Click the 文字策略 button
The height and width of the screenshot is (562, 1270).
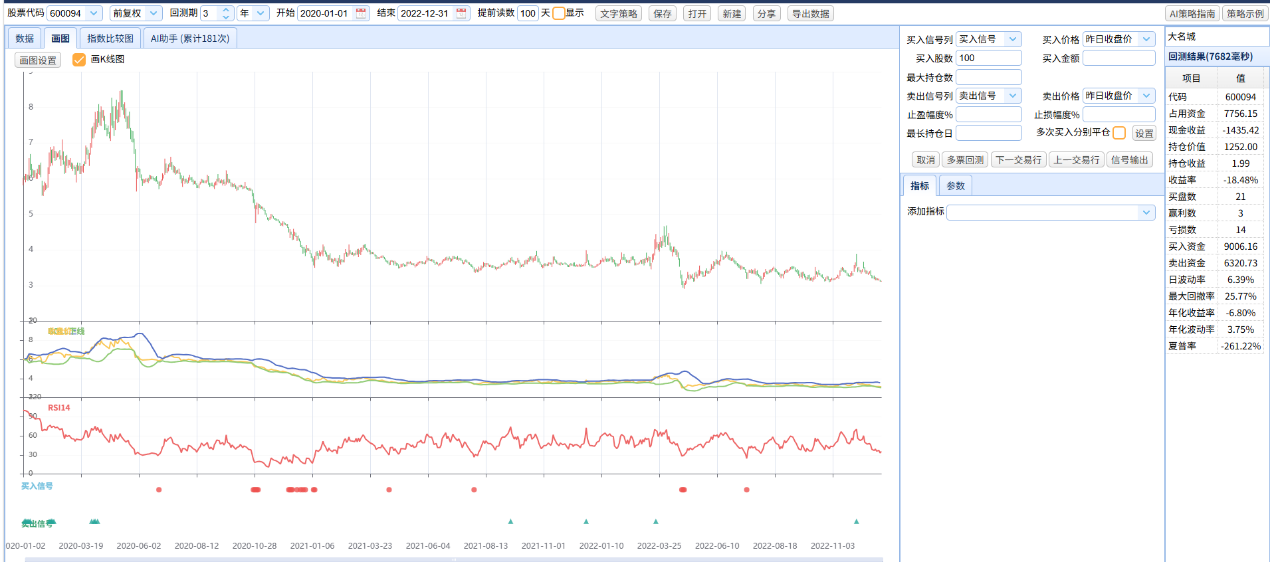[619, 14]
